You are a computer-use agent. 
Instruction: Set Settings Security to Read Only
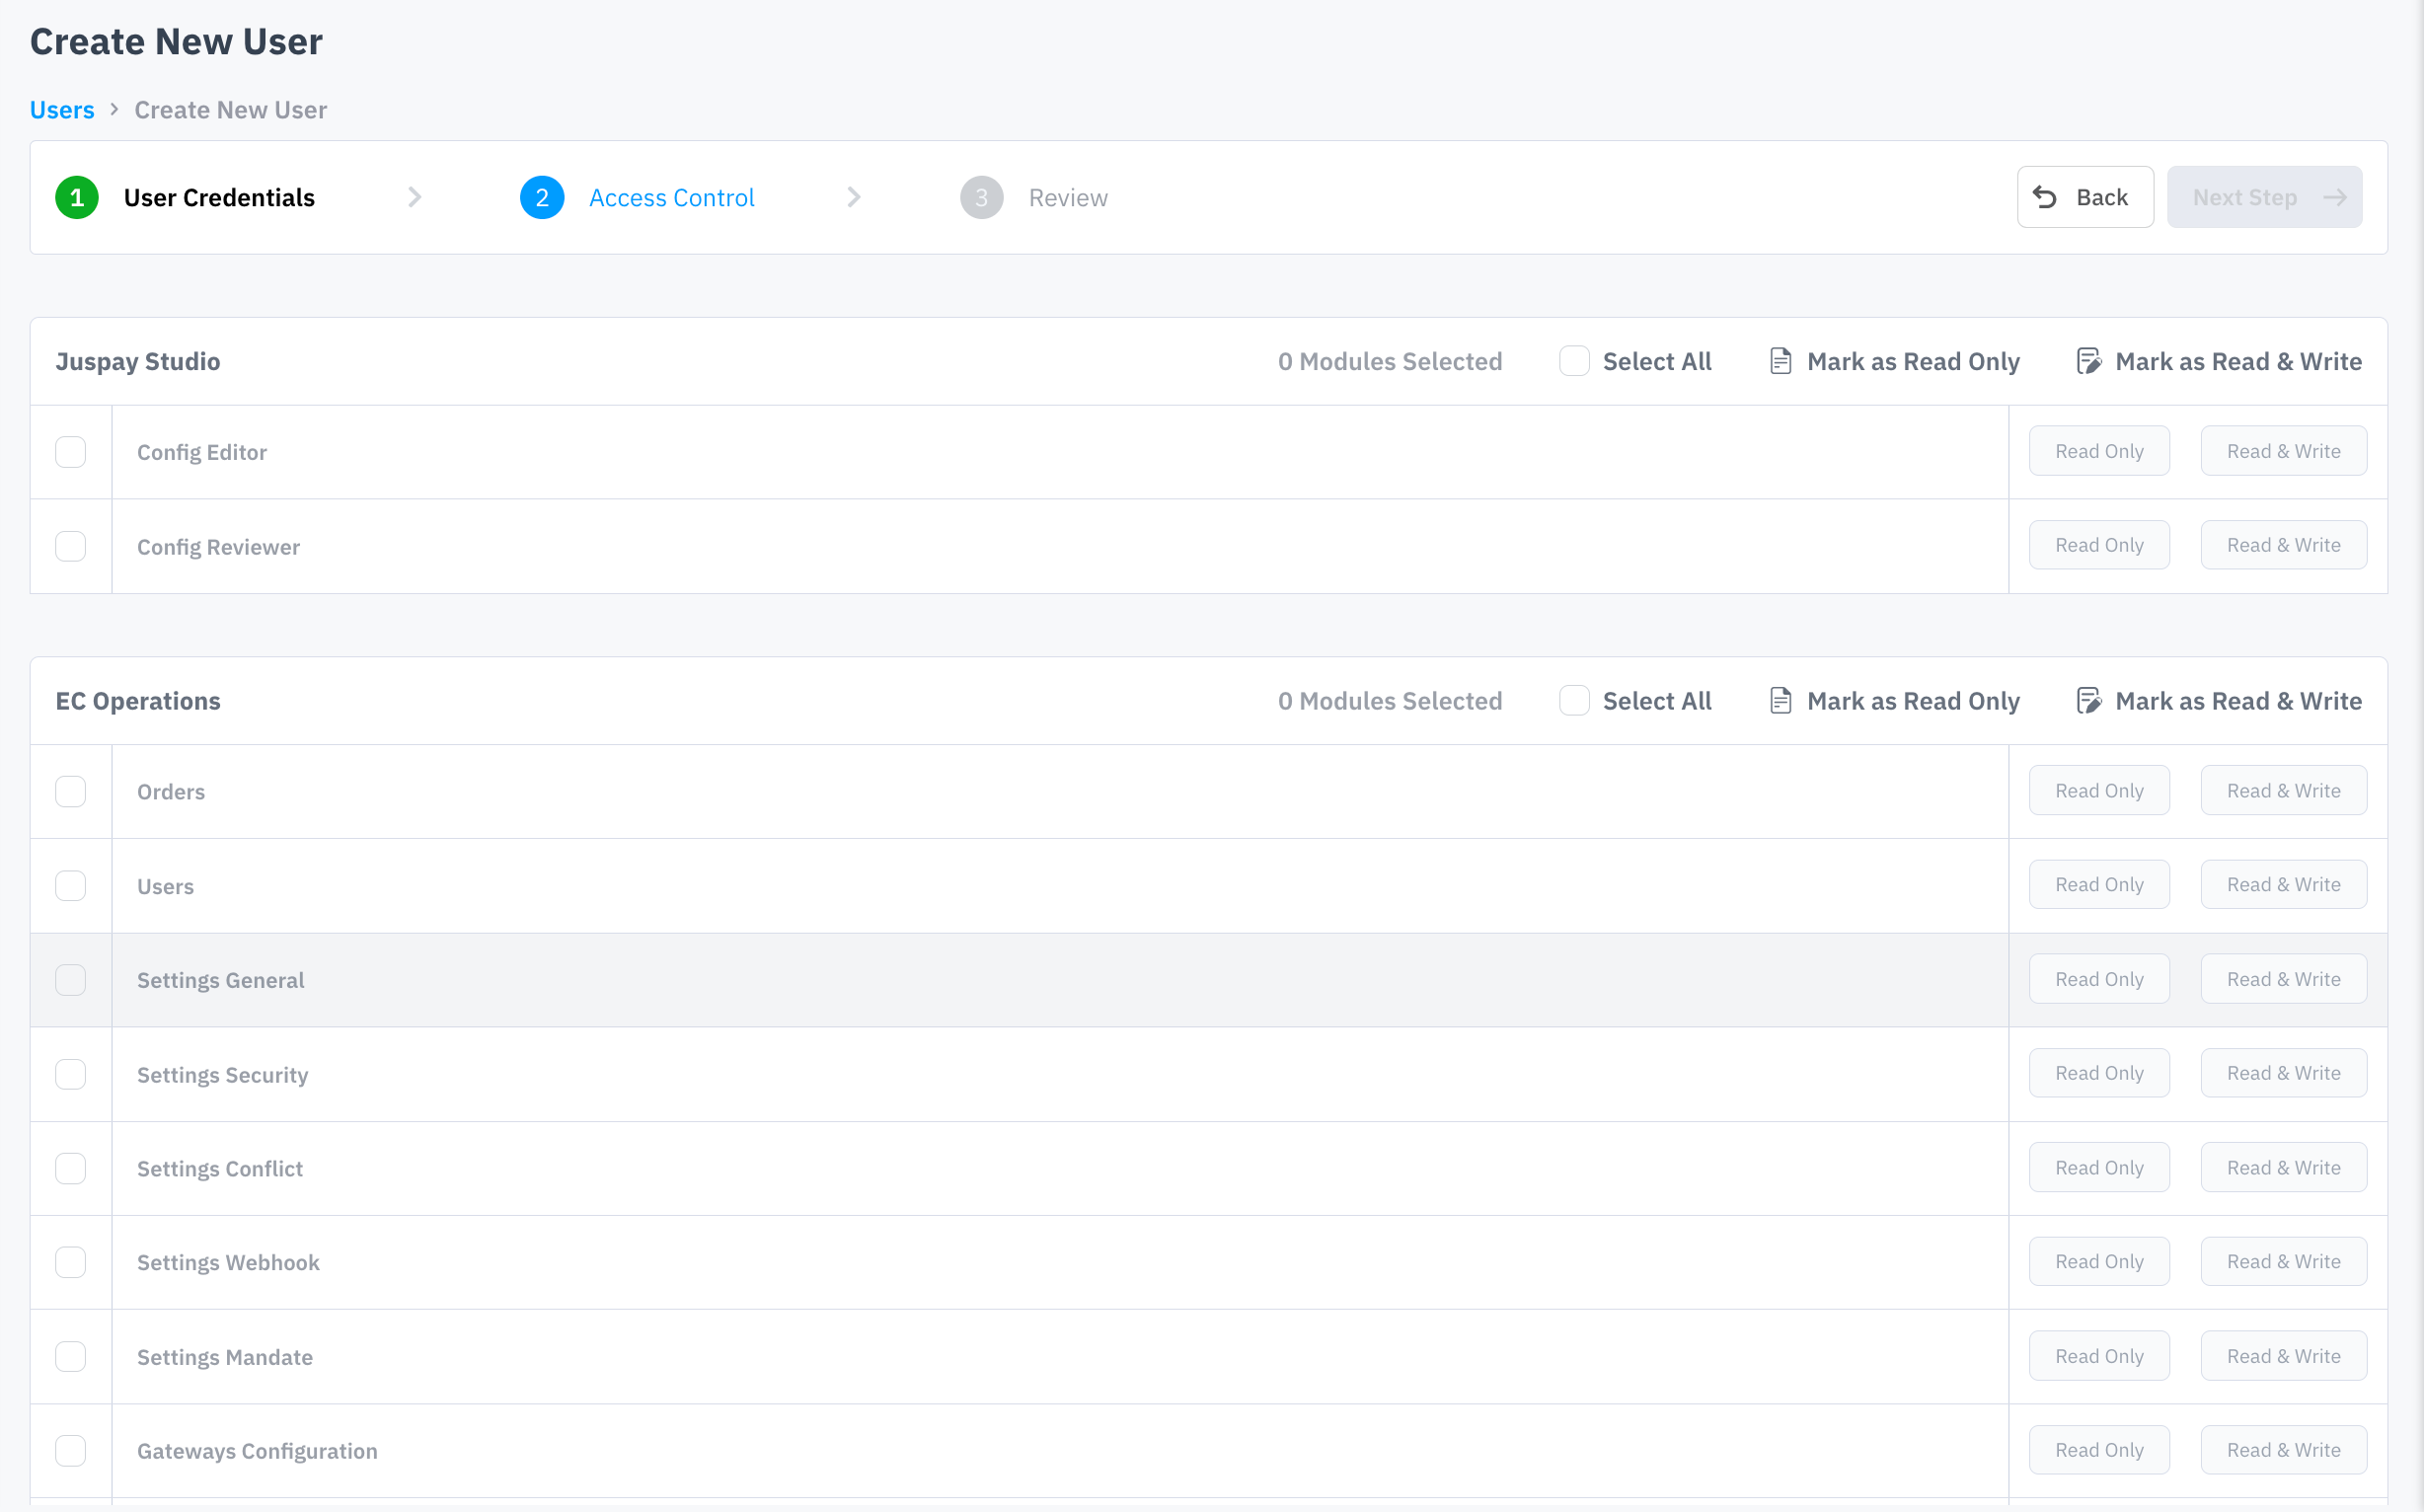[2098, 1073]
